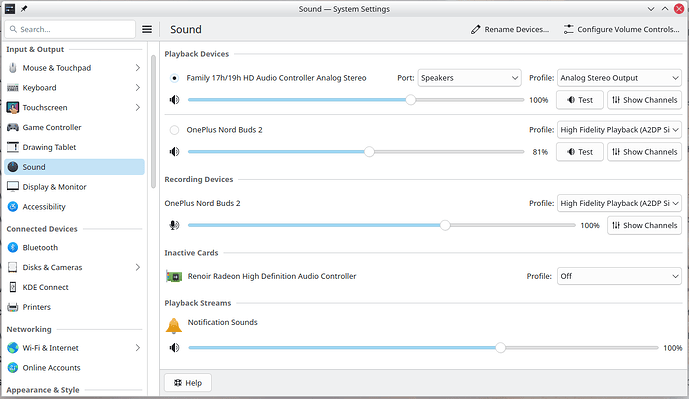Click the 81% volume value
The width and height of the screenshot is (689, 399).
pos(540,152)
